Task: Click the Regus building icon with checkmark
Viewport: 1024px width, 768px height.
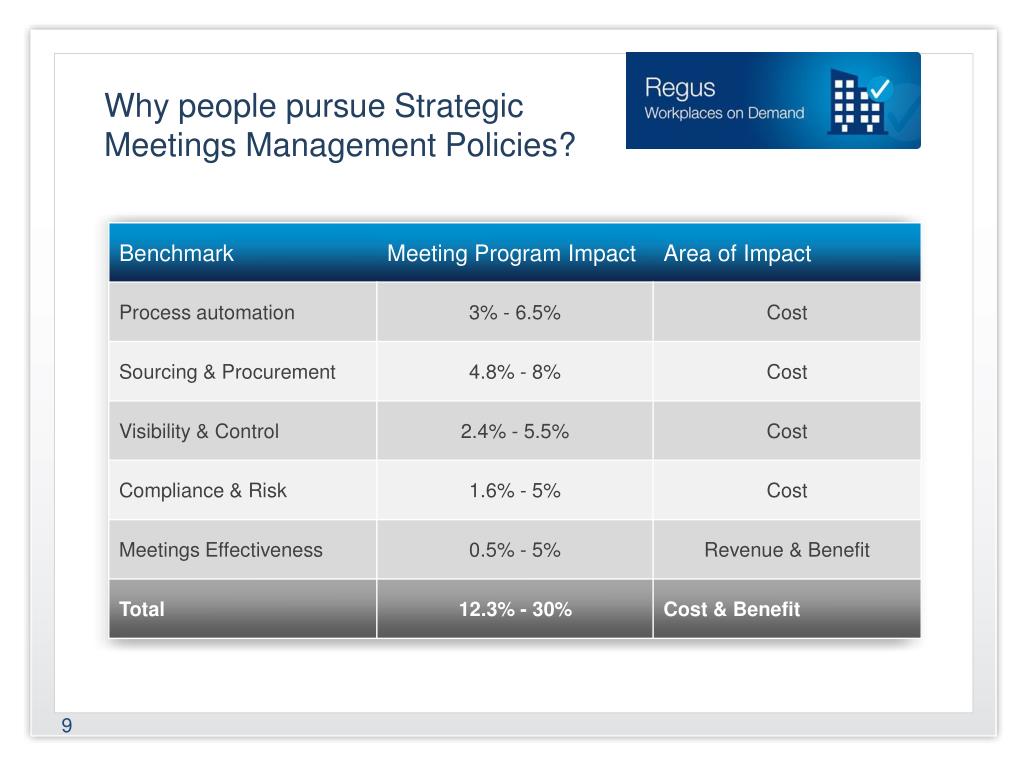Action: (x=859, y=101)
